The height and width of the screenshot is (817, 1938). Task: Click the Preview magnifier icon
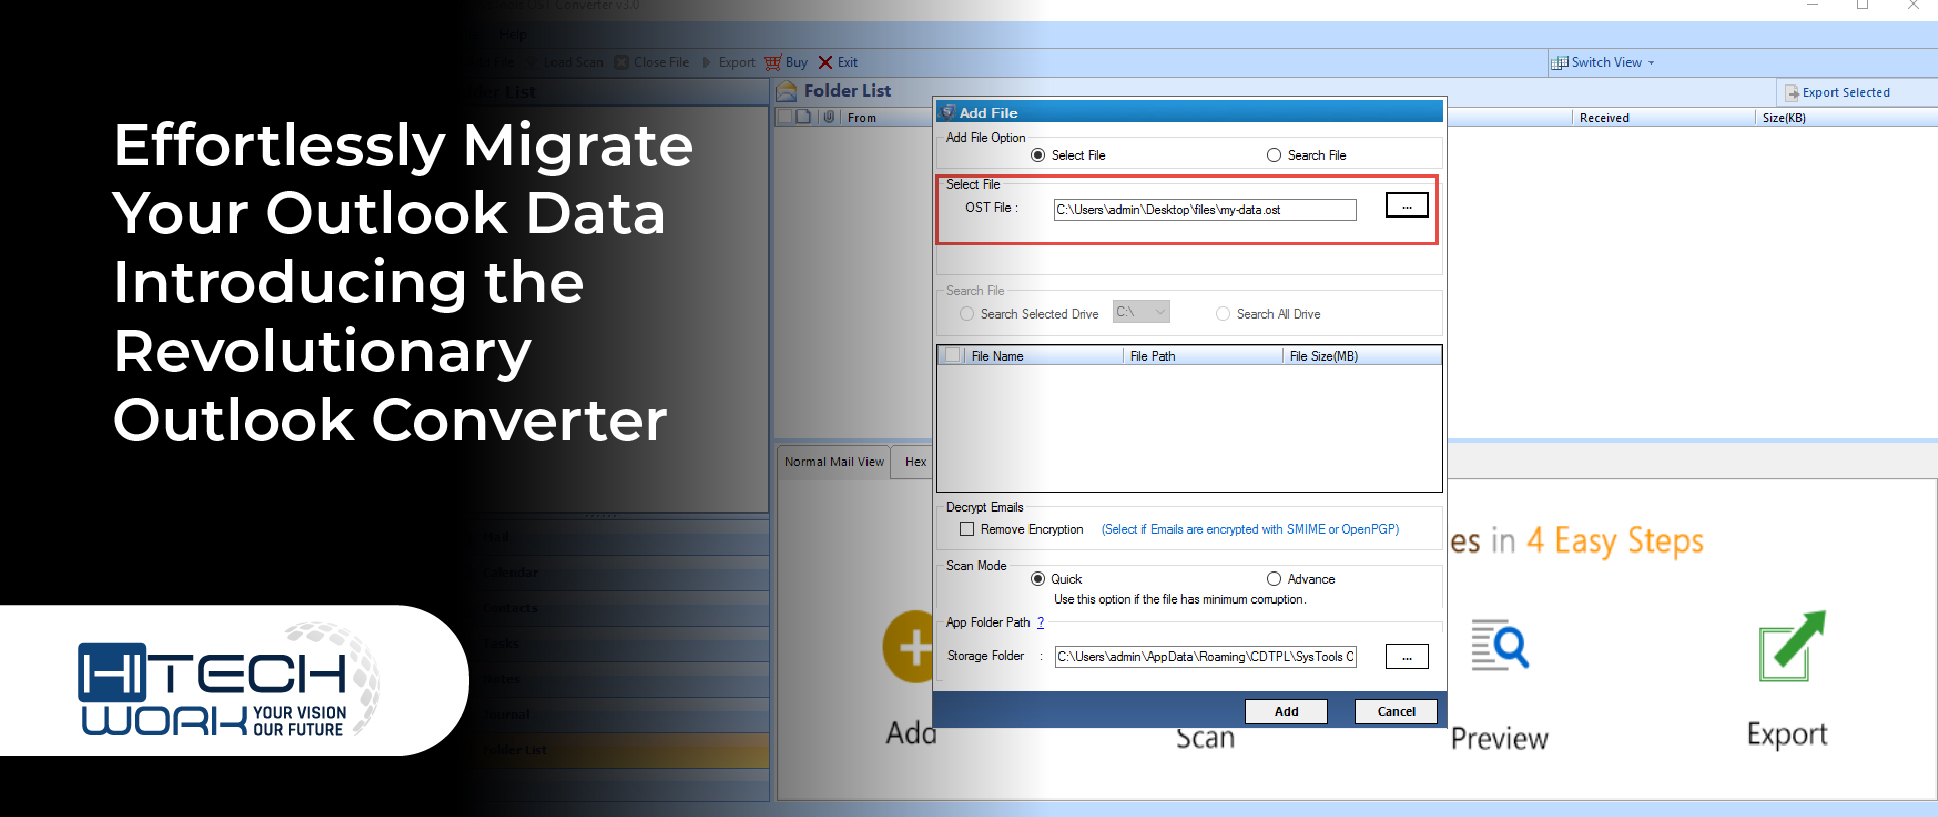pyautogui.click(x=1500, y=646)
